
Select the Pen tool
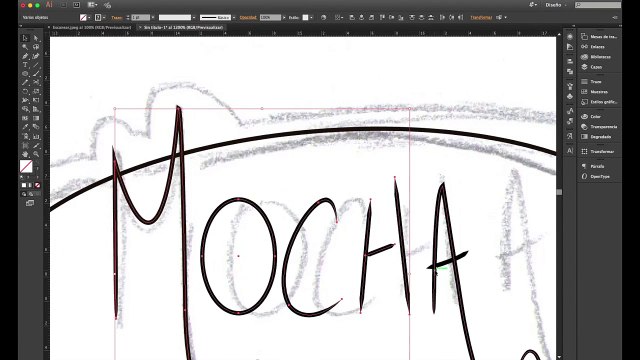point(25,56)
